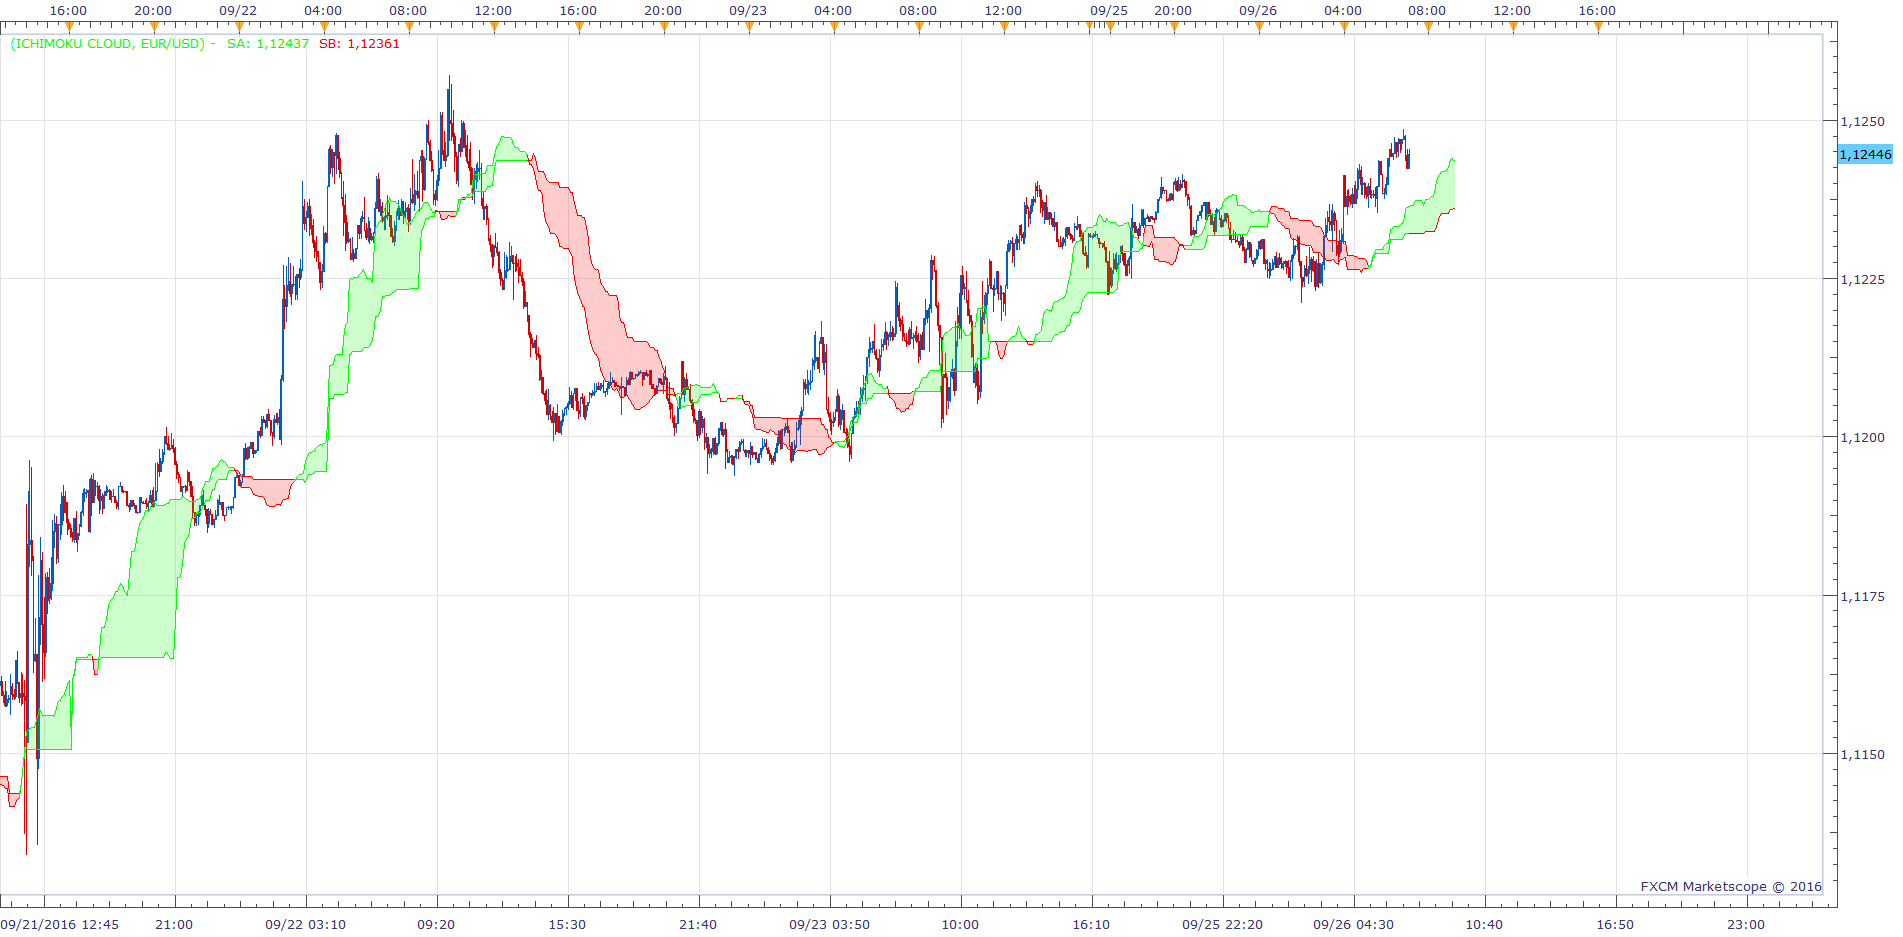Click the 10:40 bottom time label
Viewport: 1903px width, 937px height.
tap(1484, 924)
